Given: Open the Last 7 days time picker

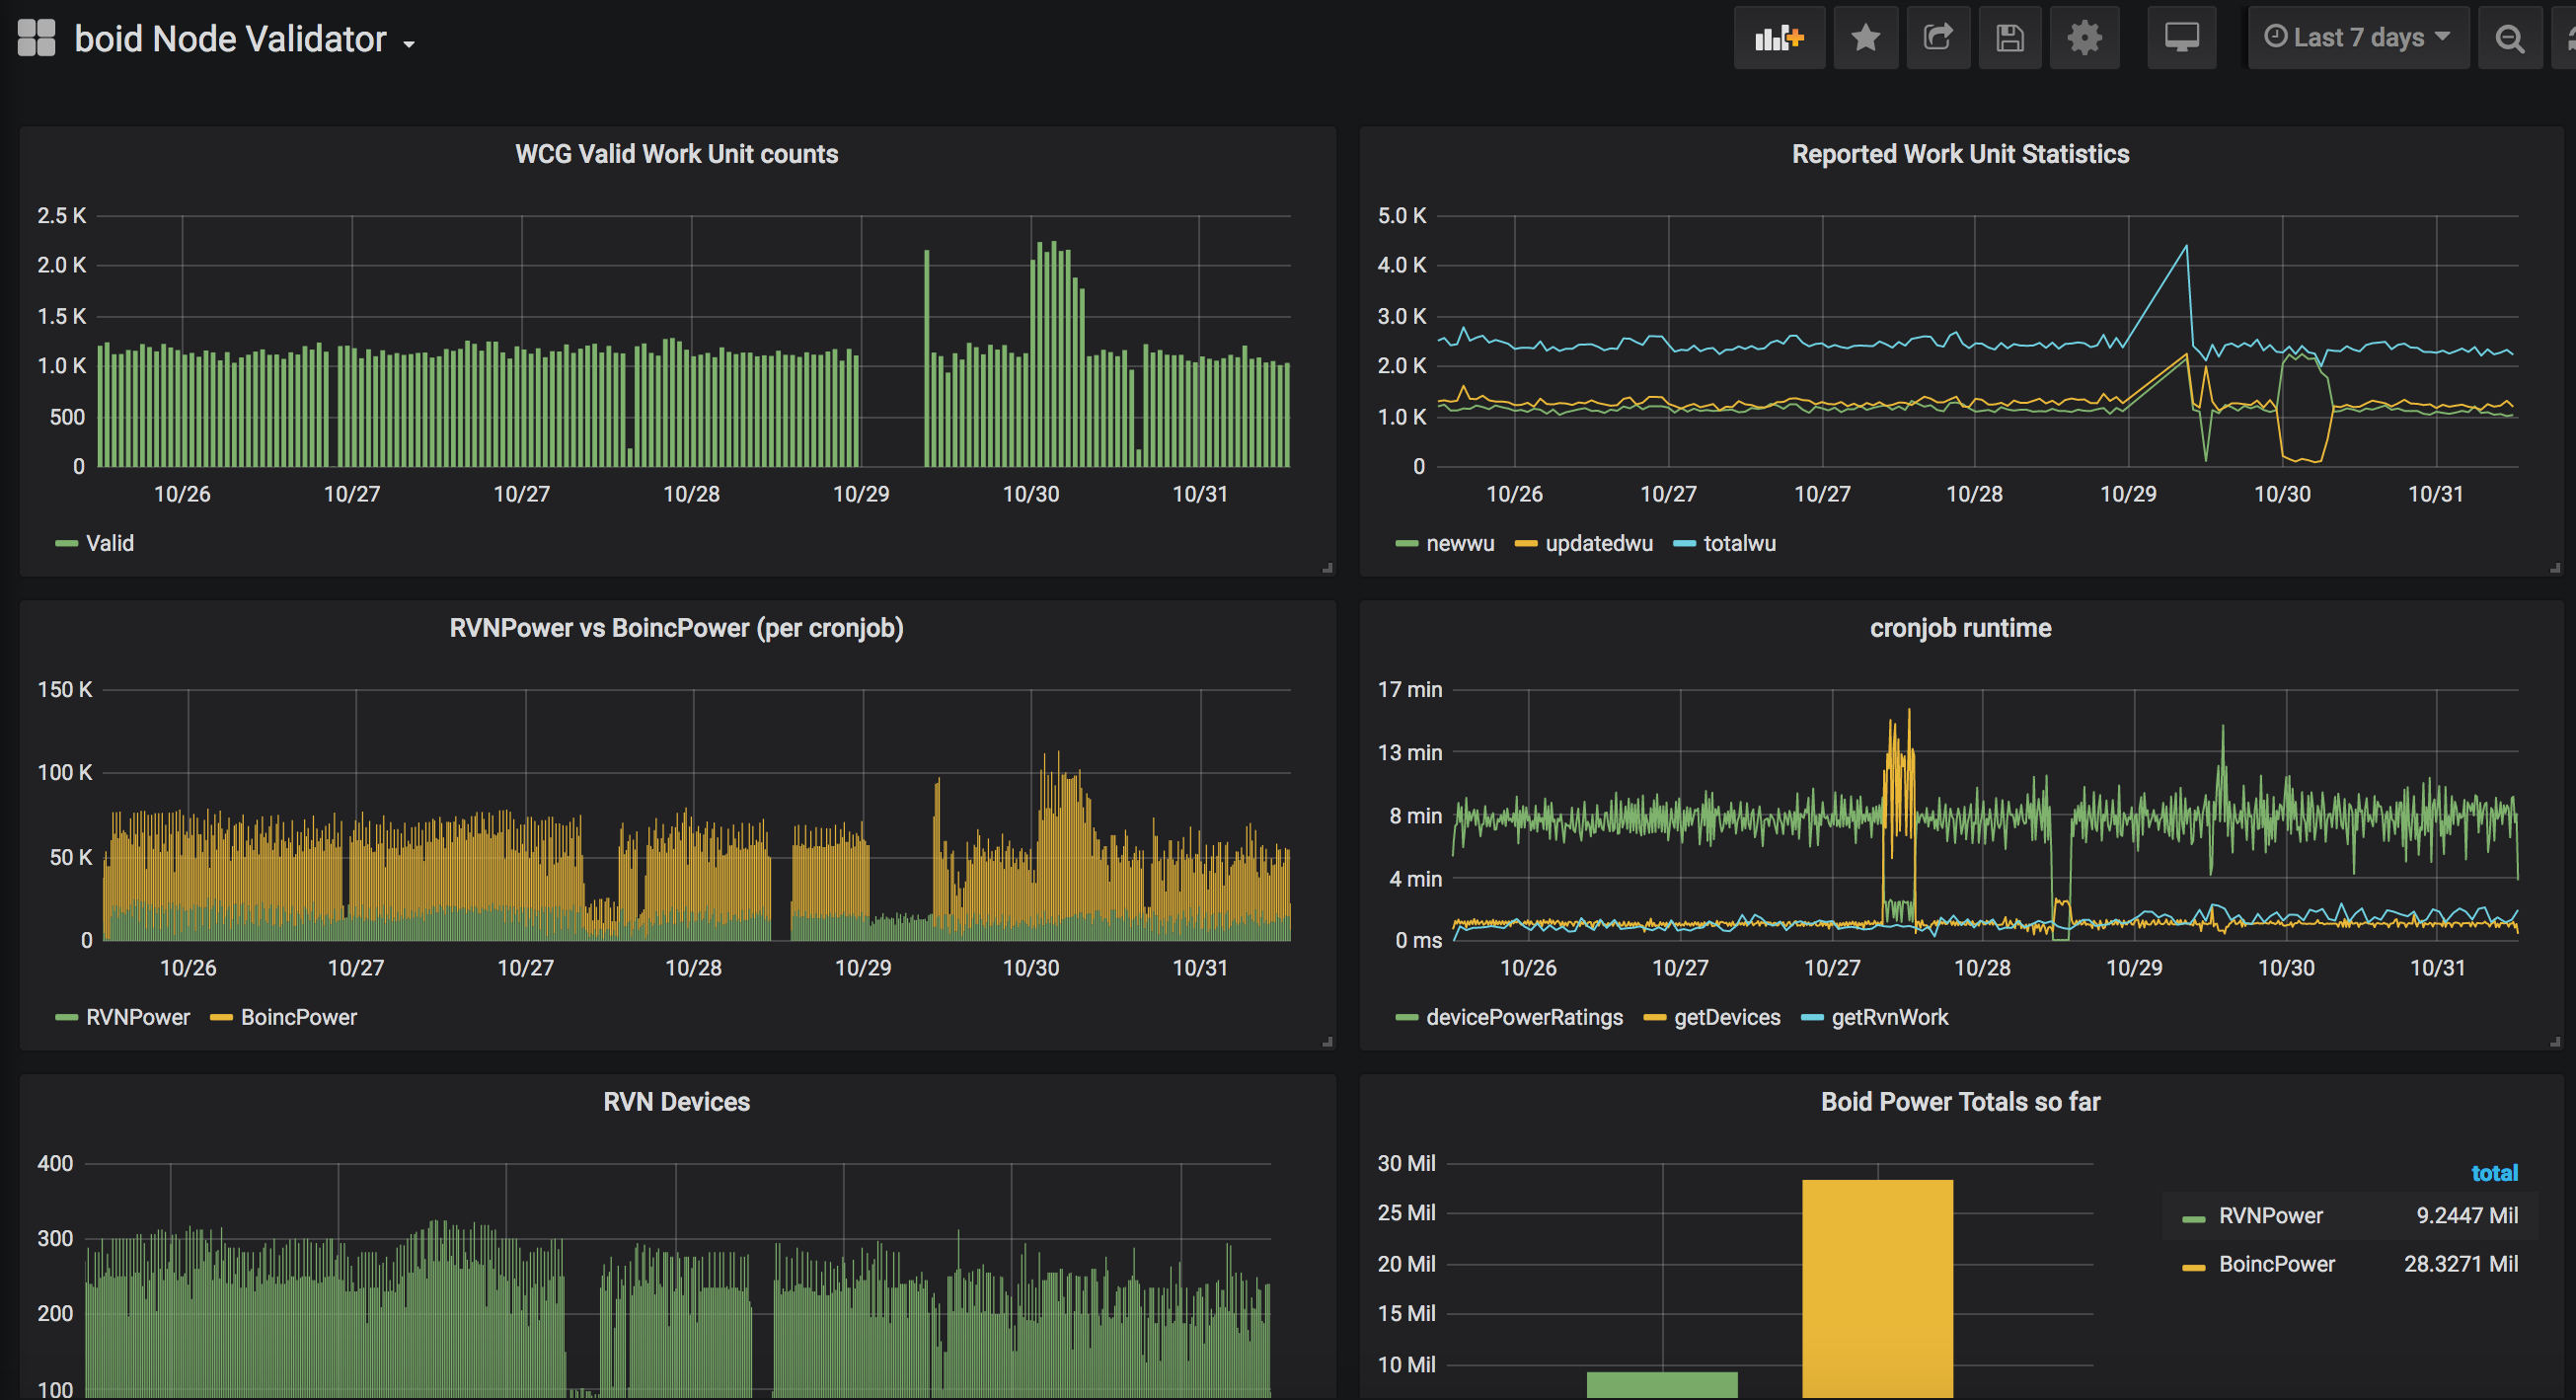Looking at the screenshot, I should [x=2357, y=38].
